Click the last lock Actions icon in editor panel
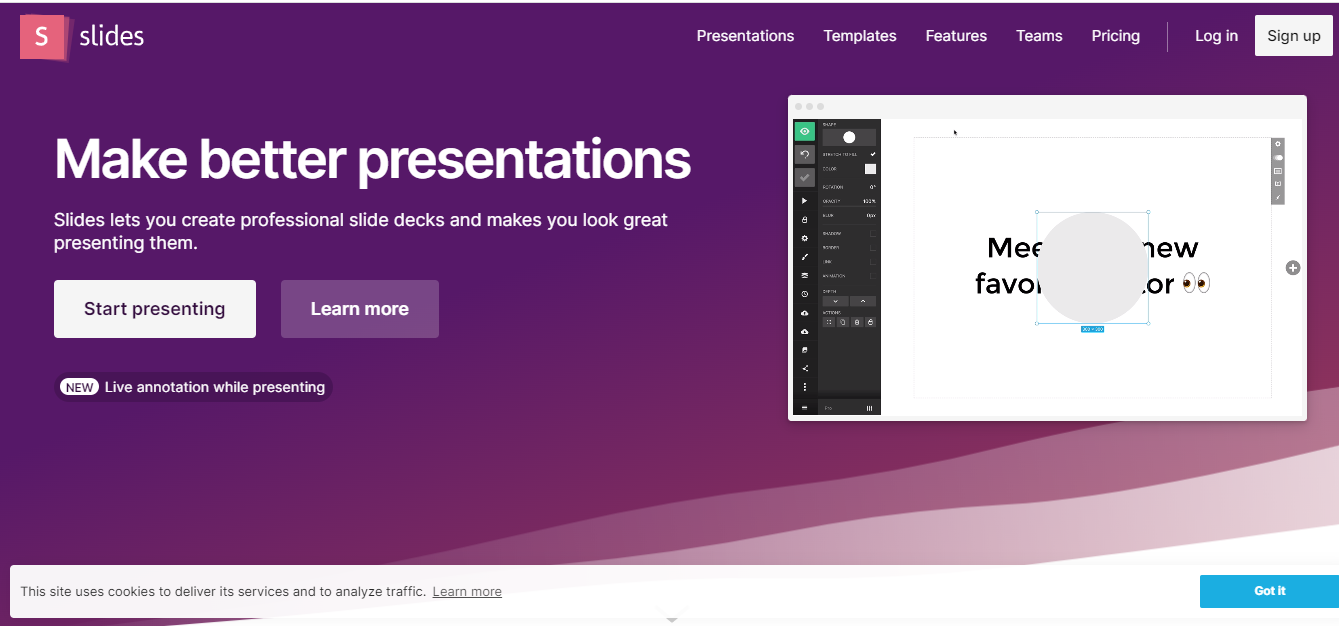 [x=870, y=322]
